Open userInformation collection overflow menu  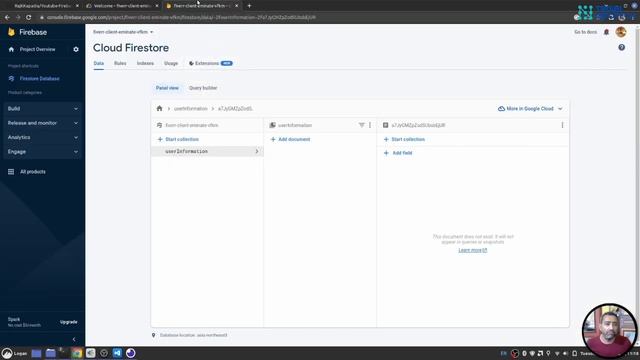pyautogui.click(x=370, y=125)
